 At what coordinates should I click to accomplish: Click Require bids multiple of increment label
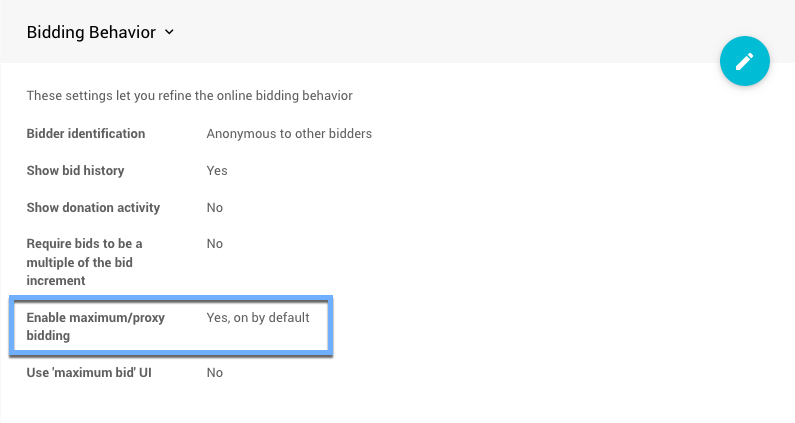(84, 262)
